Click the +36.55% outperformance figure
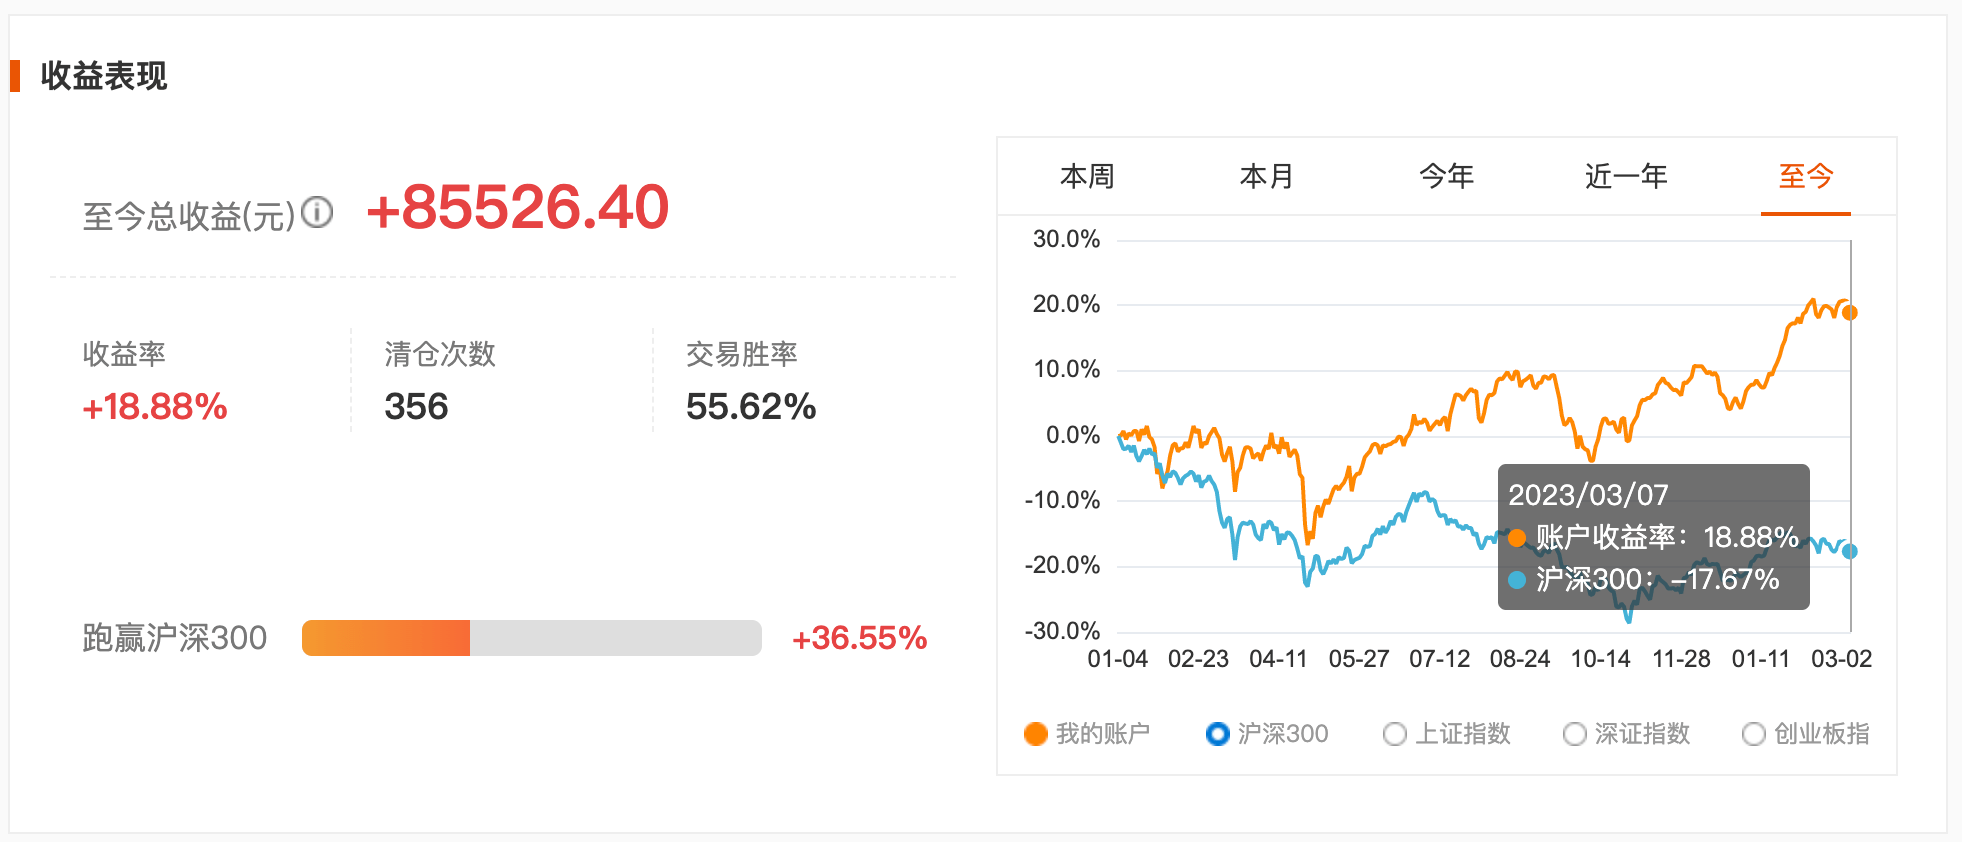 pos(860,638)
